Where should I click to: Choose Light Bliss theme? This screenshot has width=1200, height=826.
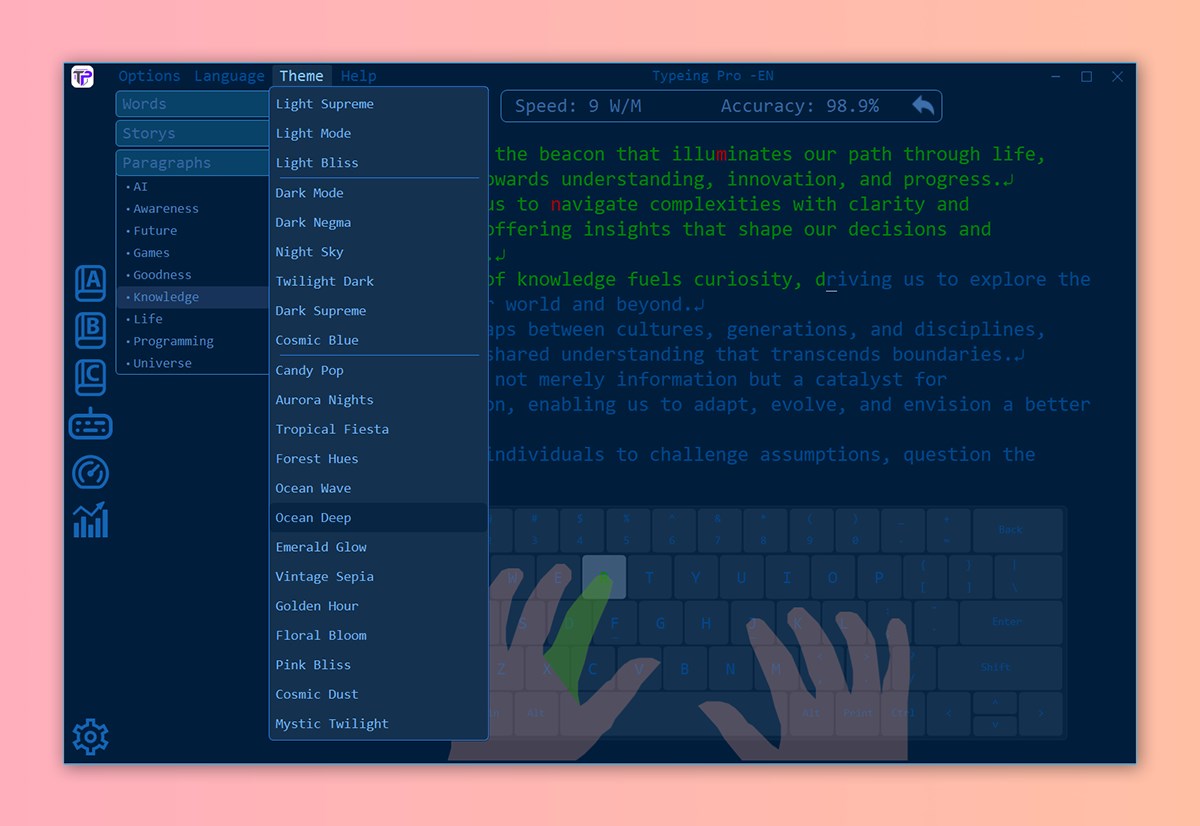click(378, 162)
